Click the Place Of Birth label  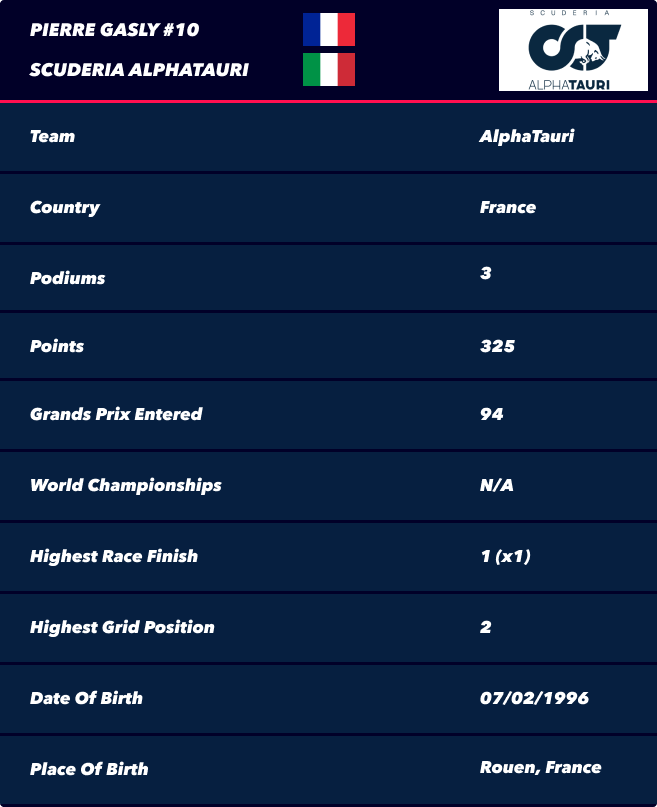click(x=89, y=769)
